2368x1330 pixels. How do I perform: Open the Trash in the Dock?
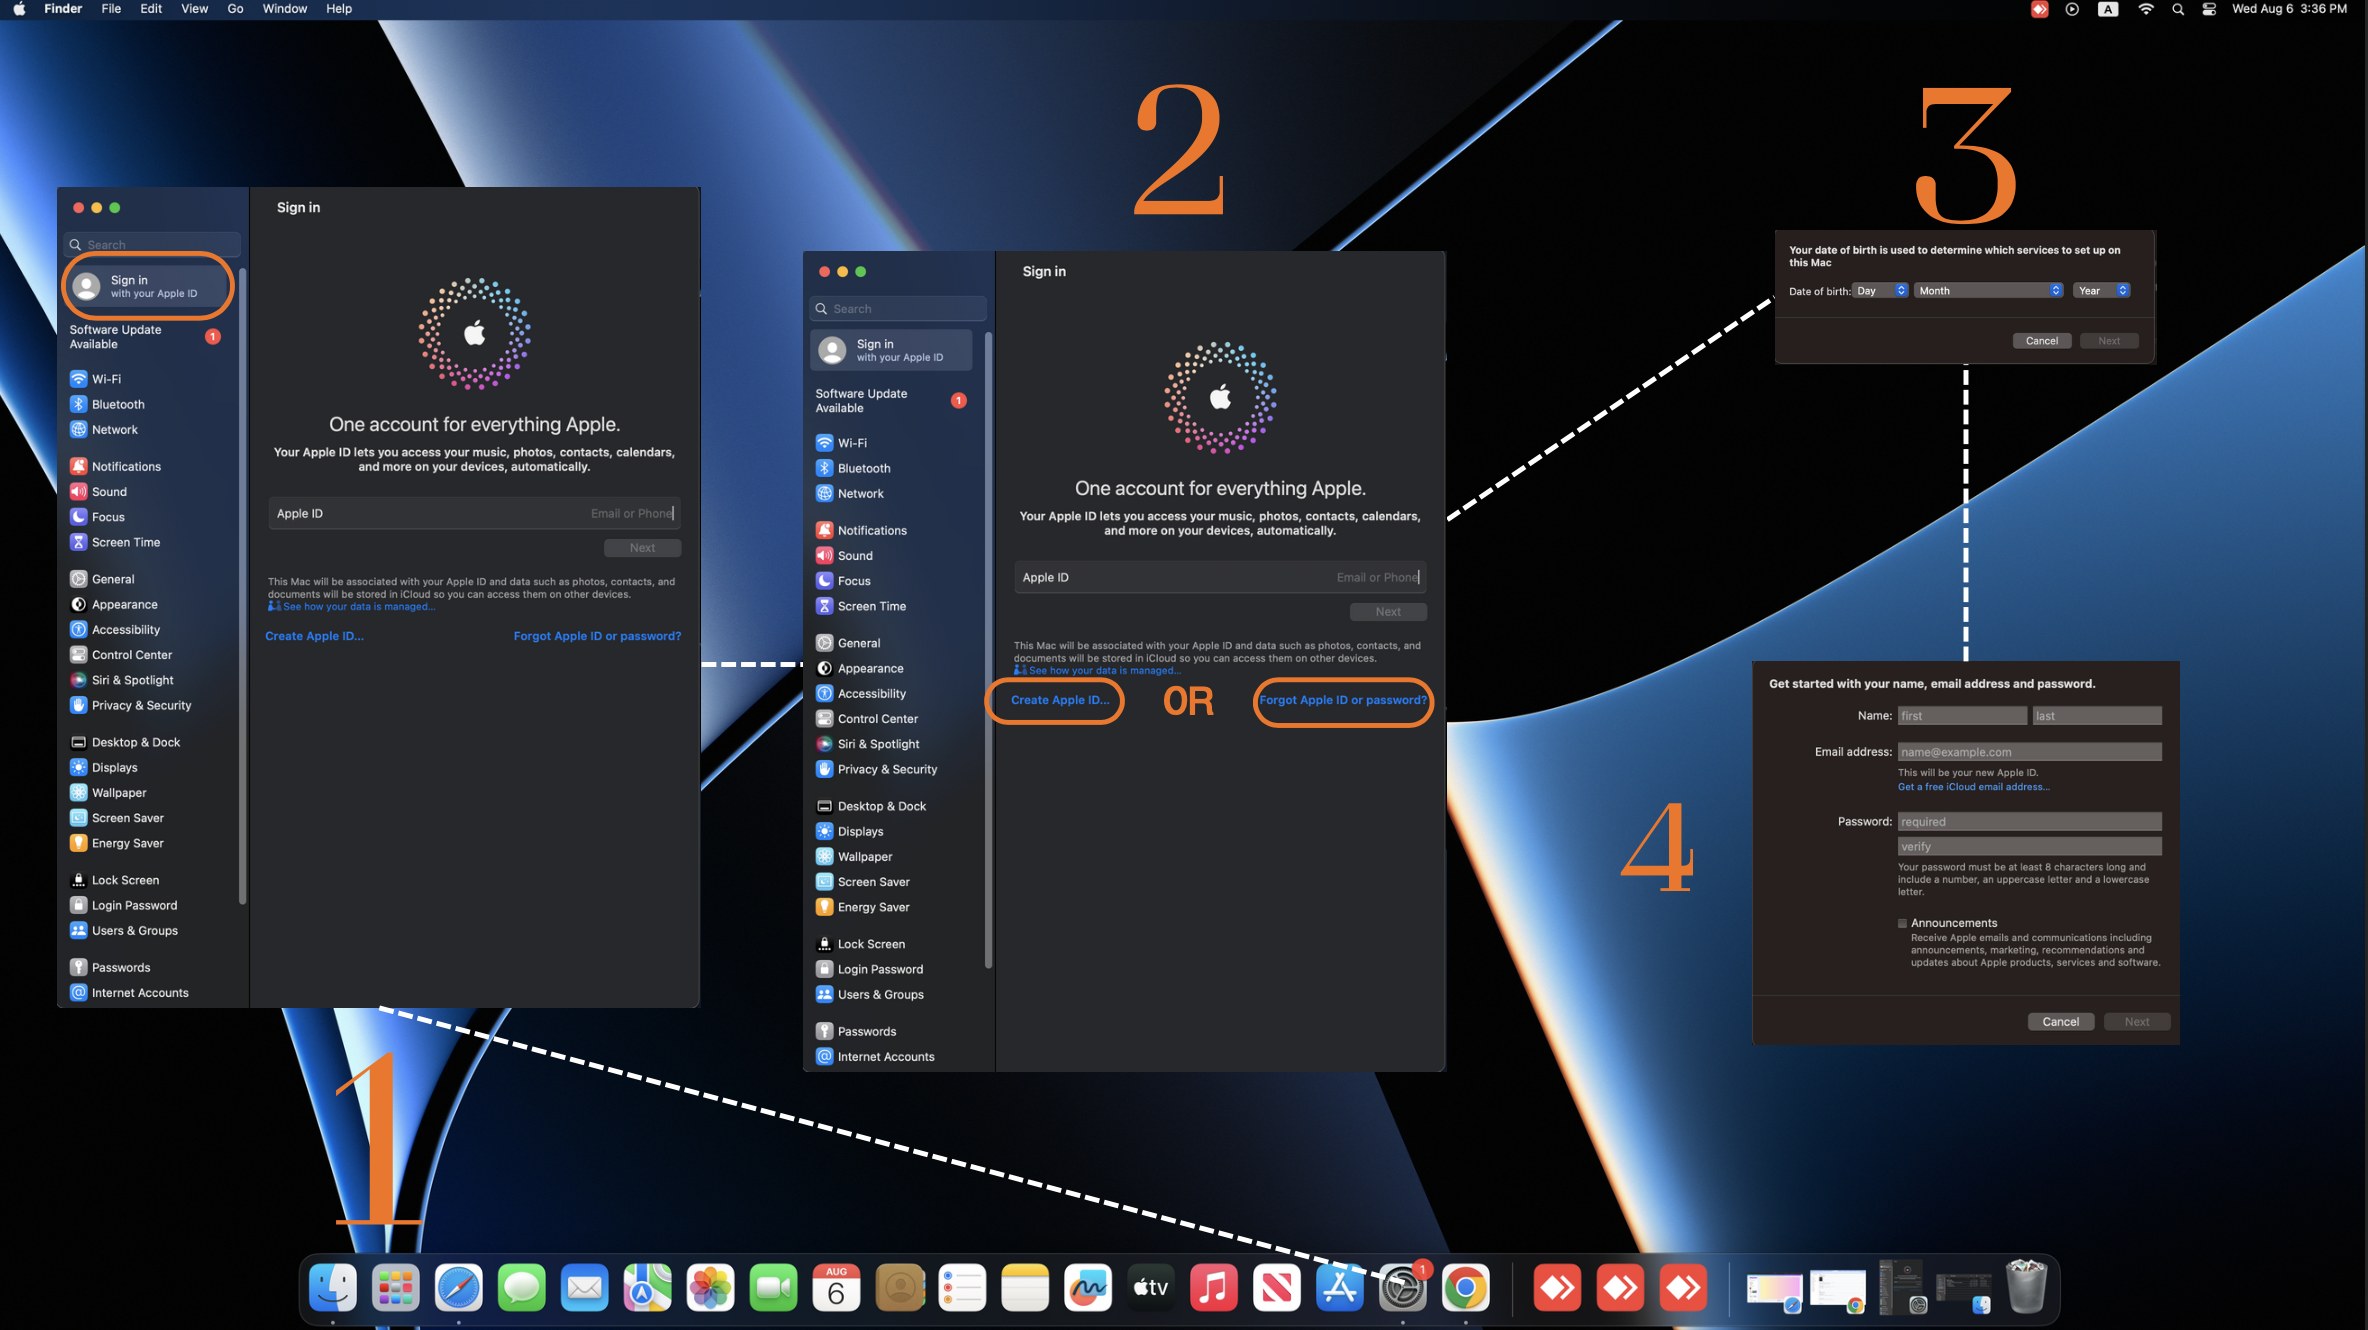[x=2027, y=1288]
